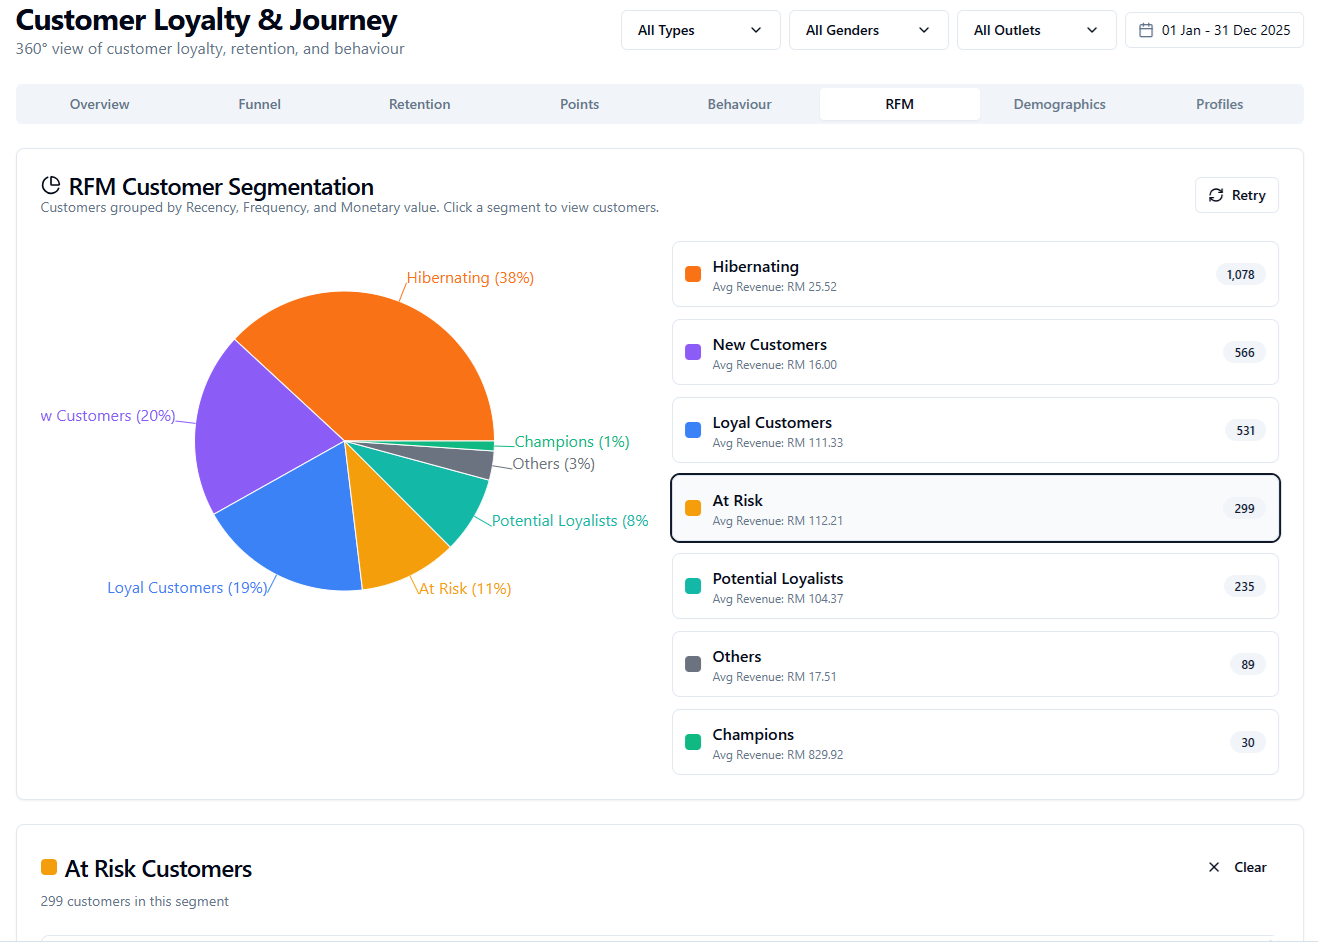
Task: Open the All Outlets filter dropdown
Action: click(1037, 30)
